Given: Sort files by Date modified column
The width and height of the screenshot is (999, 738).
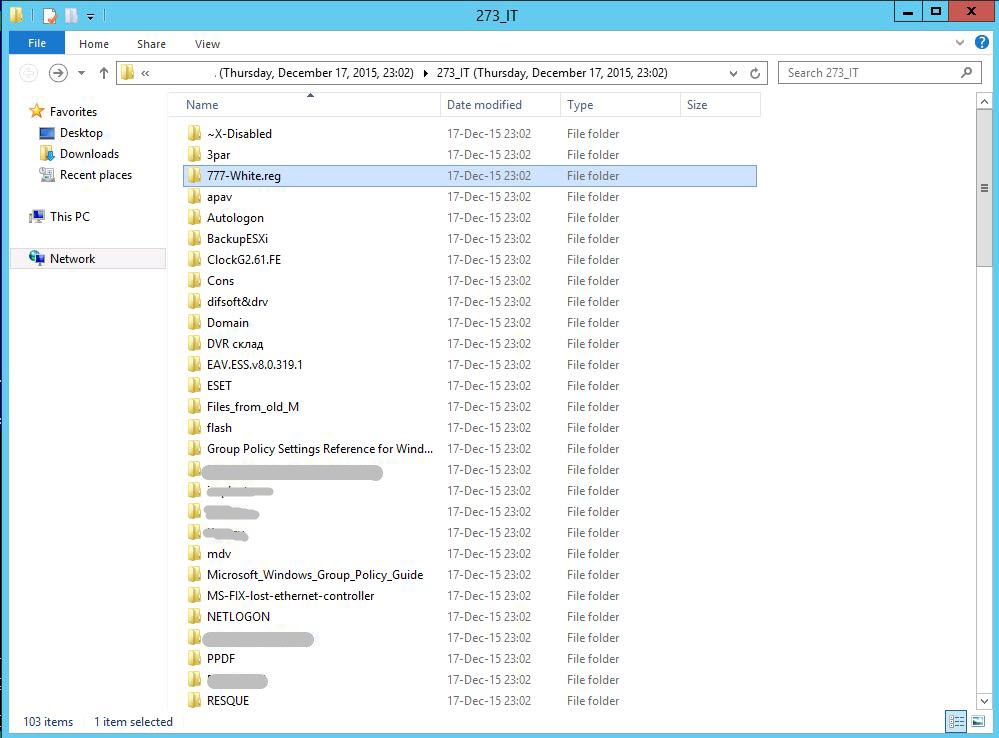Looking at the screenshot, I should coord(484,105).
